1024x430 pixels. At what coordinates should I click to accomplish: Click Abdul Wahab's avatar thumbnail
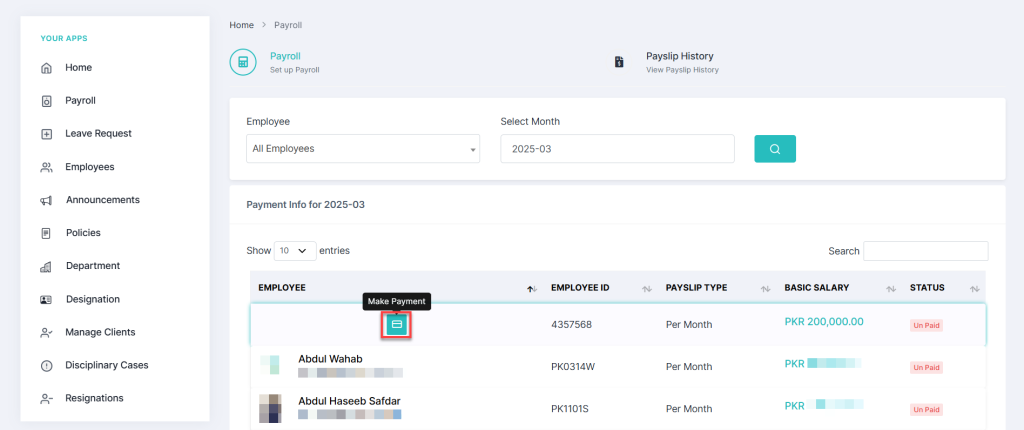(x=270, y=365)
